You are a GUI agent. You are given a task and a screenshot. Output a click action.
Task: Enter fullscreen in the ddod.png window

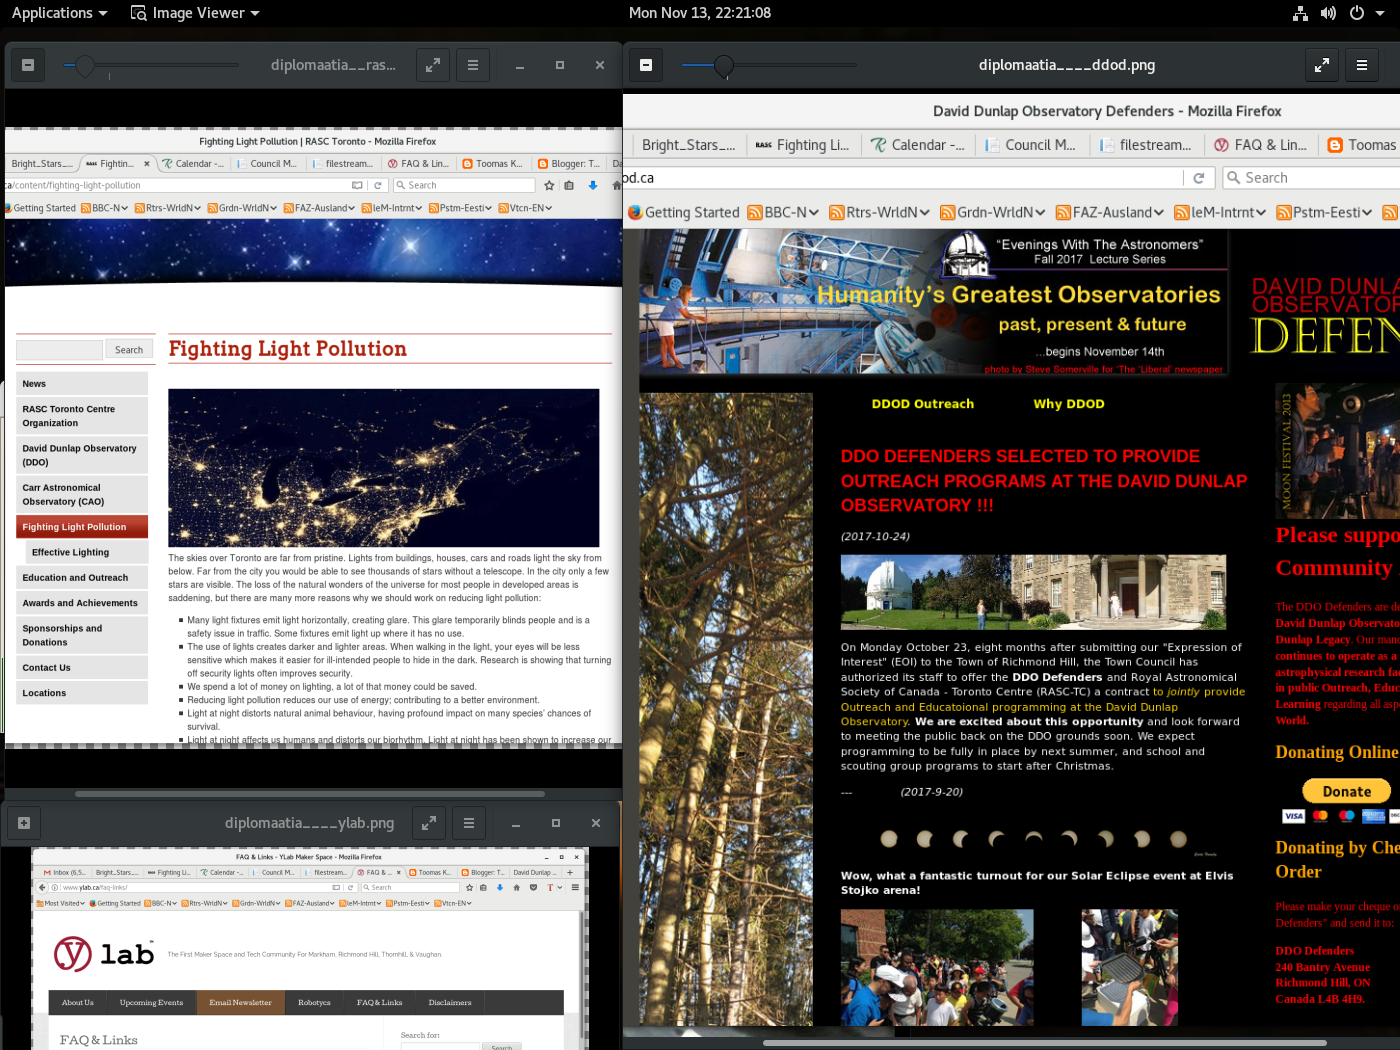[1322, 65]
